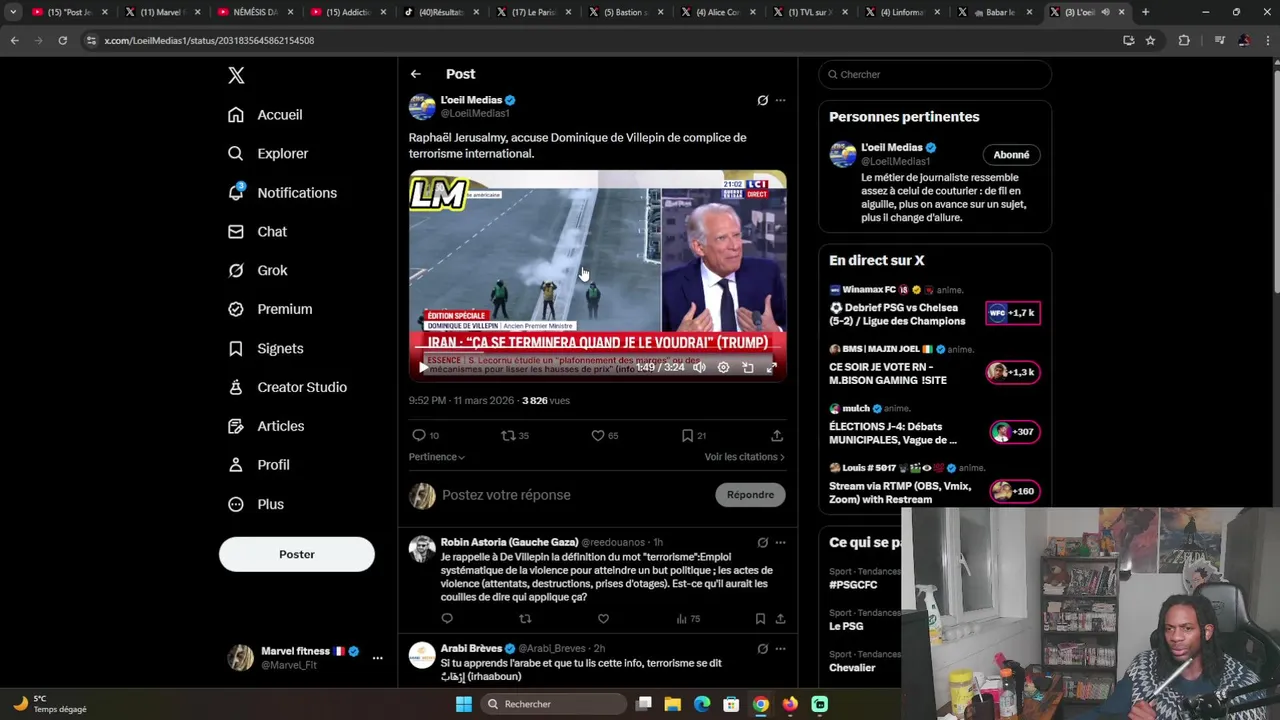Image resolution: width=1280 pixels, height=720 pixels.
Task: Open video settings gear
Action: pyautogui.click(x=723, y=367)
